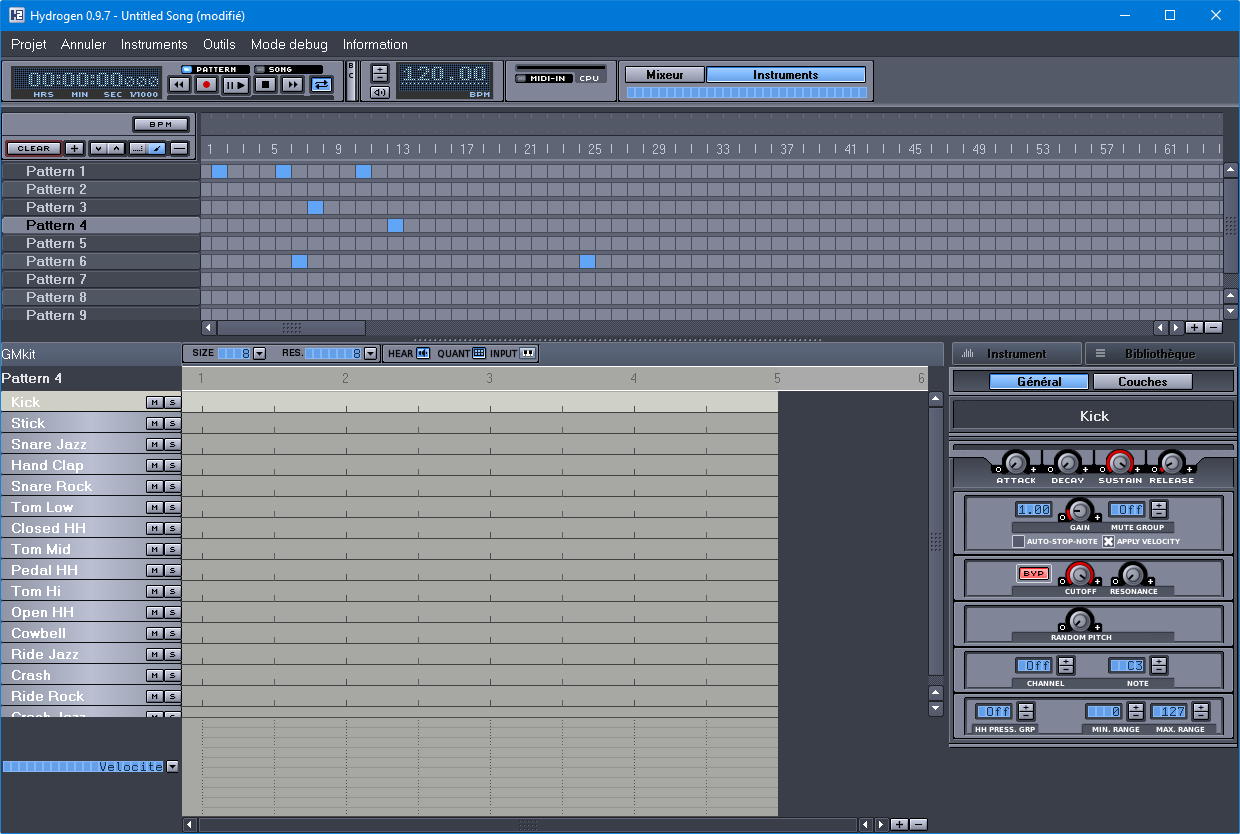This screenshot has width=1240, height=834.
Task: Toggle the QUANT grid quantize icon
Action: (479, 353)
